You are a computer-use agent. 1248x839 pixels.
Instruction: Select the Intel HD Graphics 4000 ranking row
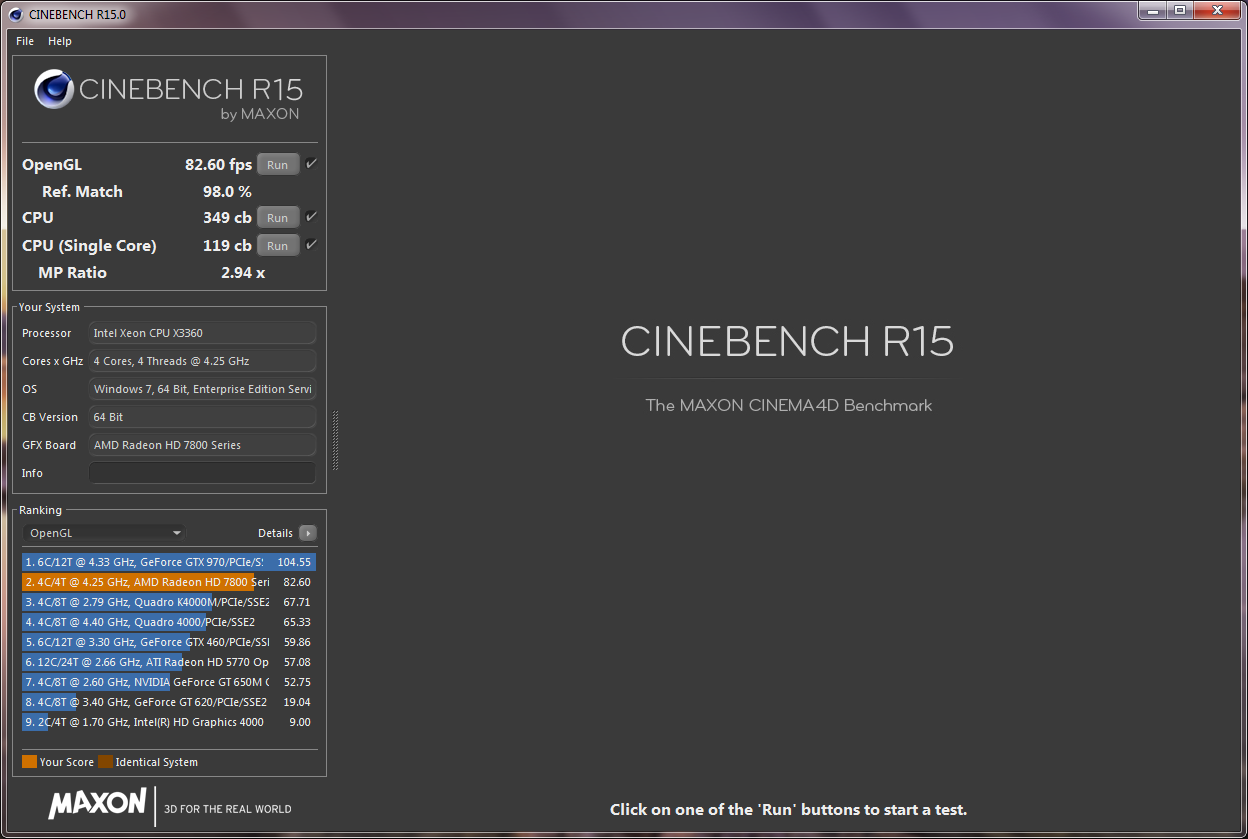[169, 722]
